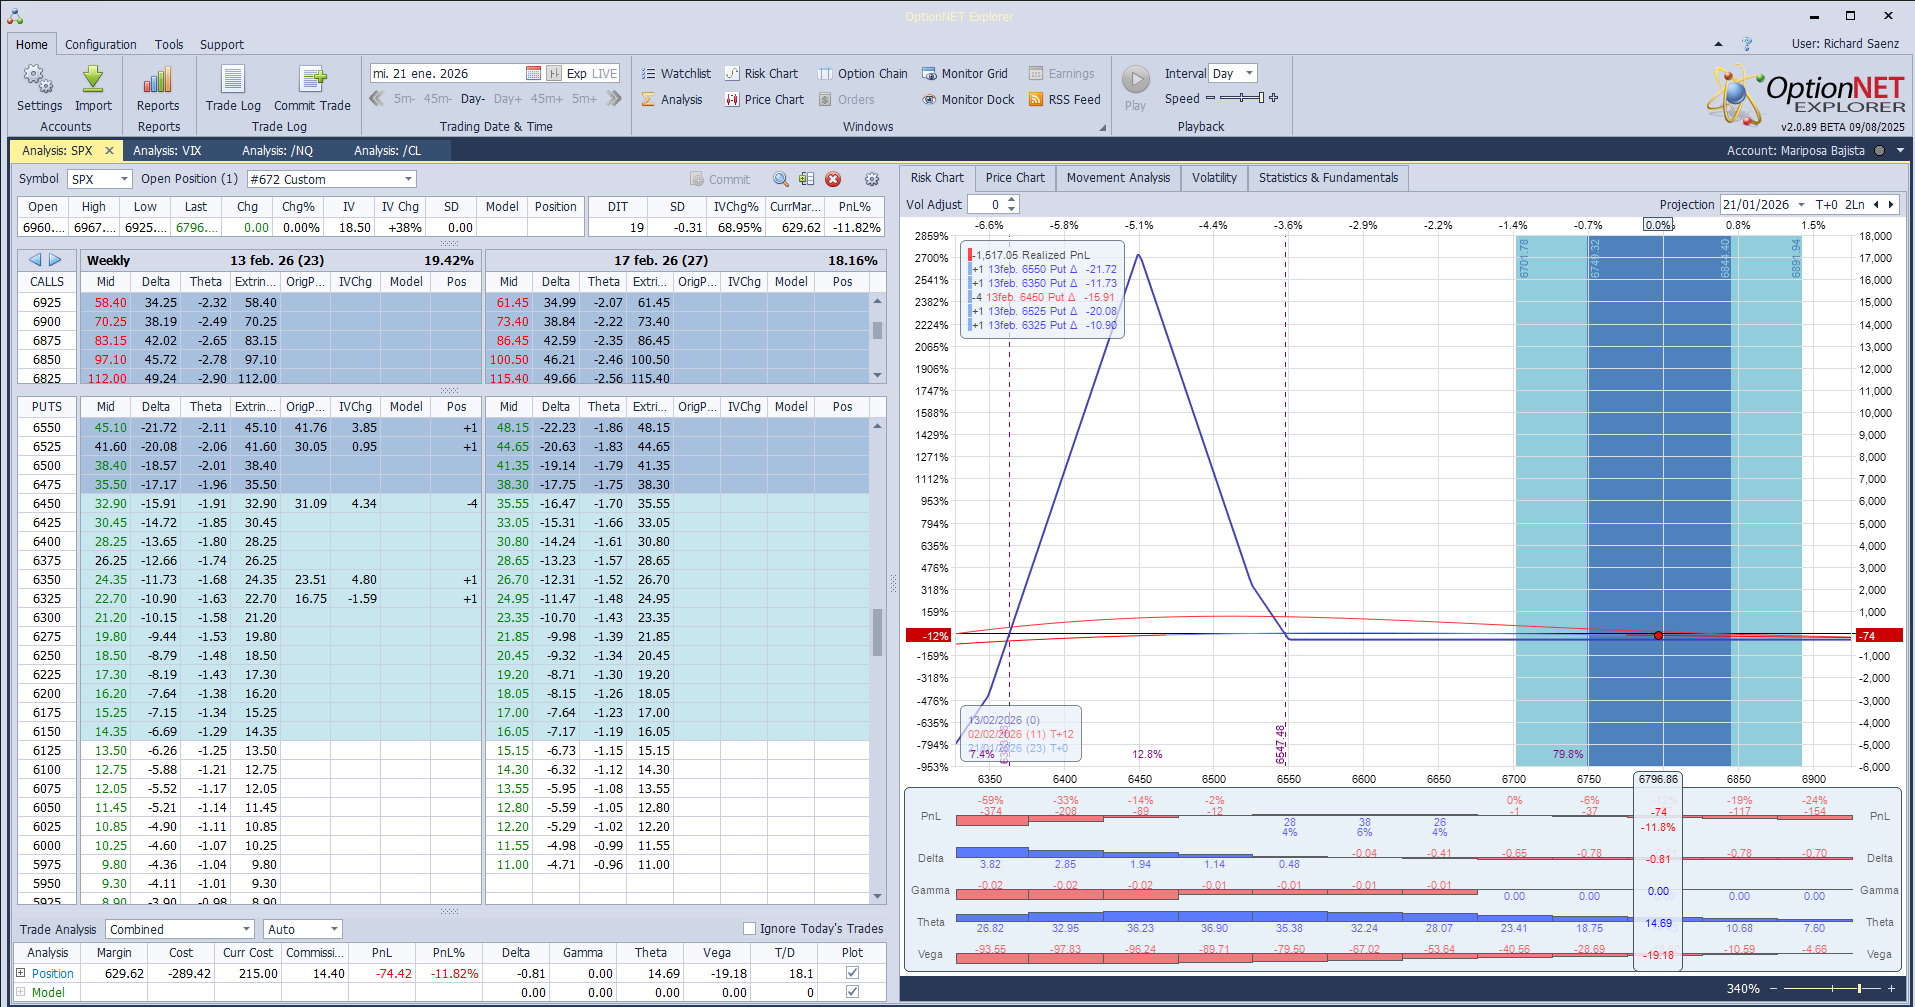Open the RSS Feed window
Viewport: 1915px width, 1007px height.
(1064, 100)
